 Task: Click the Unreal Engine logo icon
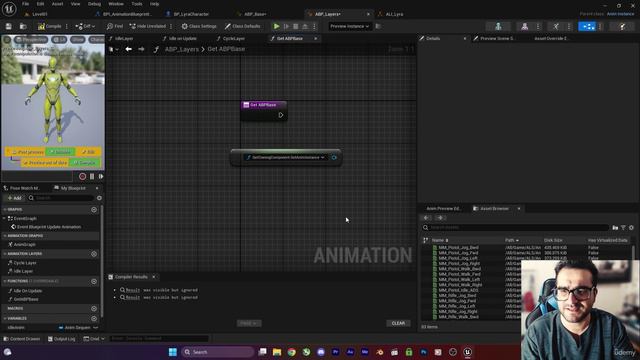(x=9, y=8)
